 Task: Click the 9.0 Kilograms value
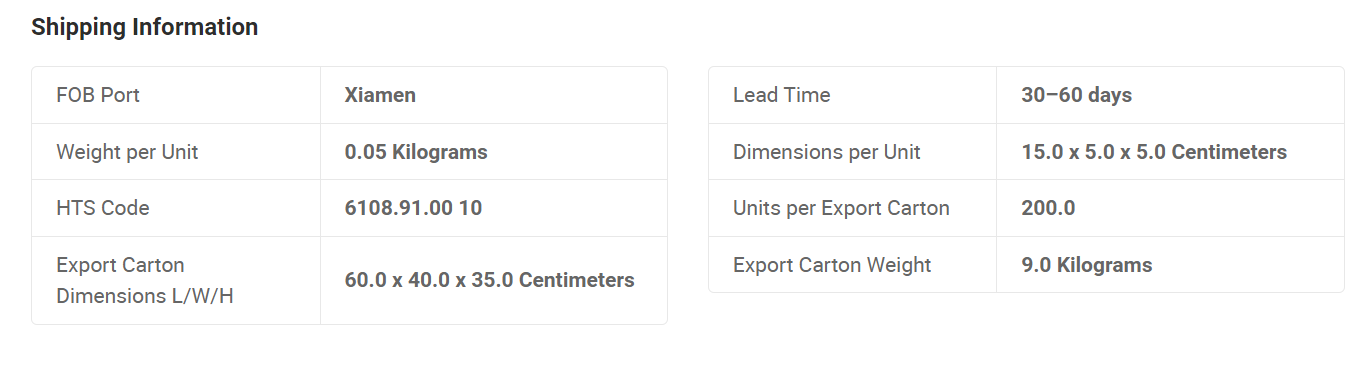pyautogui.click(x=1087, y=265)
